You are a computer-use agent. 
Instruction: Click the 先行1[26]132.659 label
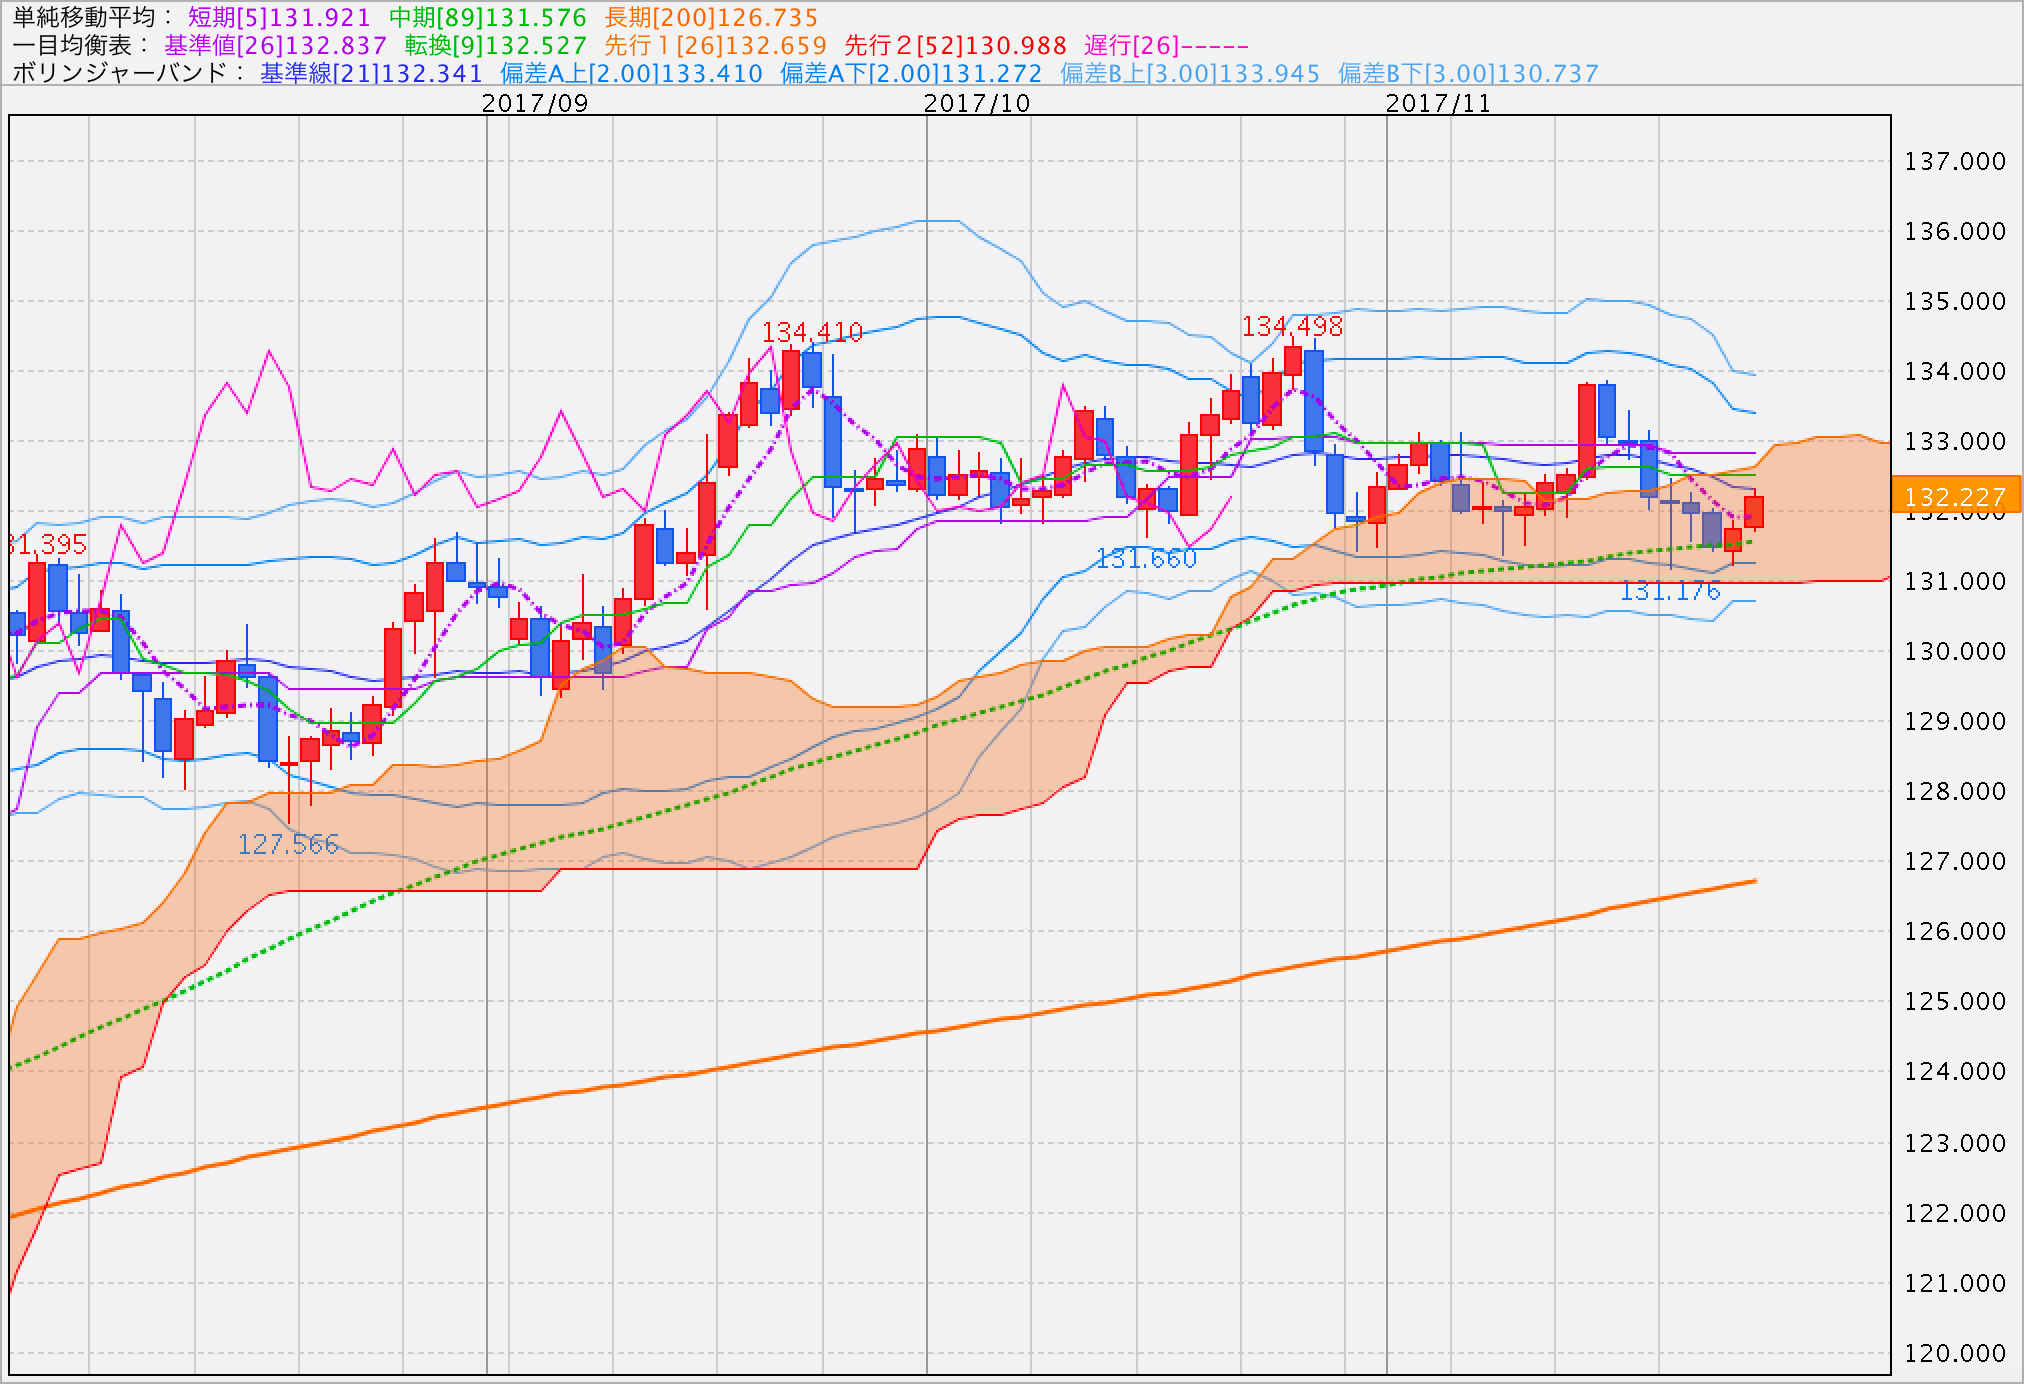716,45
